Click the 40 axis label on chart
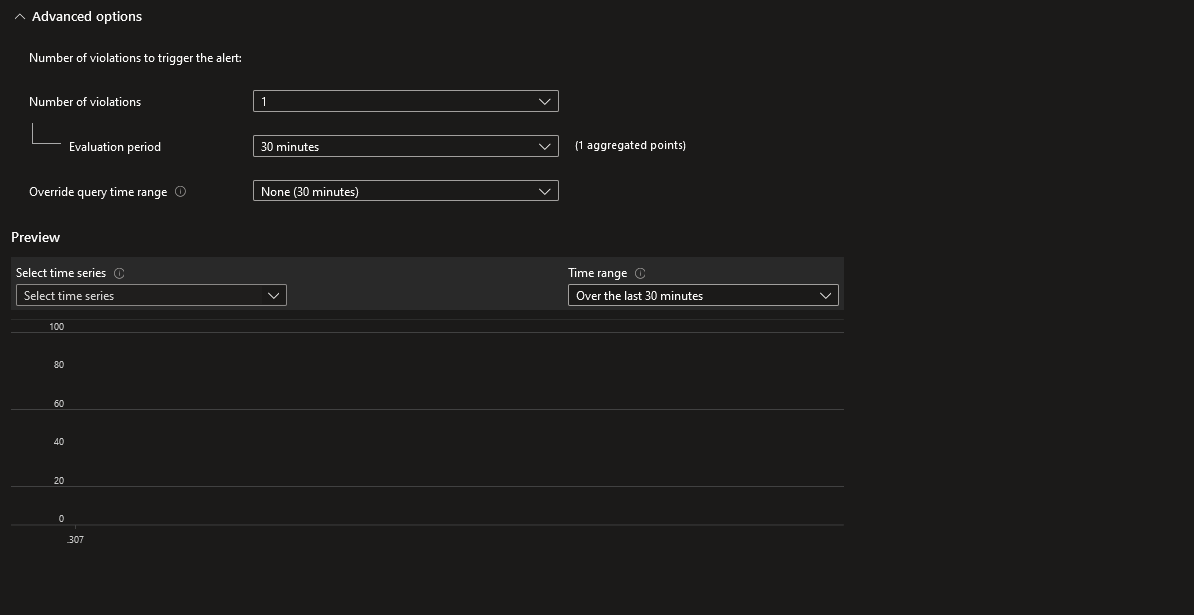The width and height of the screenshot is (1194, 615). [x=59, y=441]
